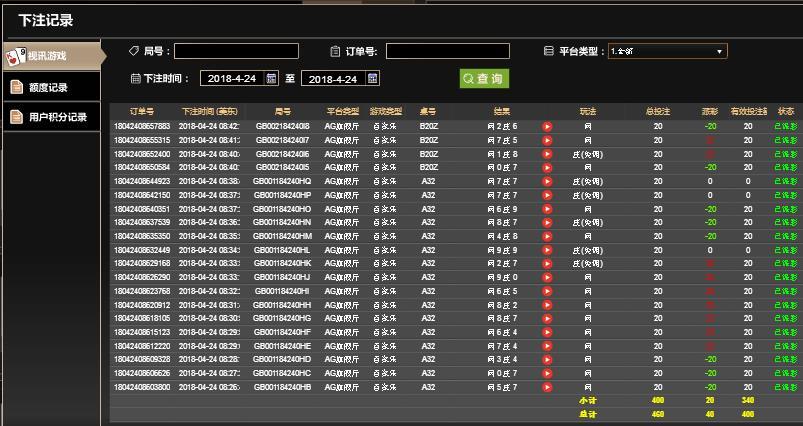
Task: Click the 总计 grand total label
Action: (x=588, y=414)
